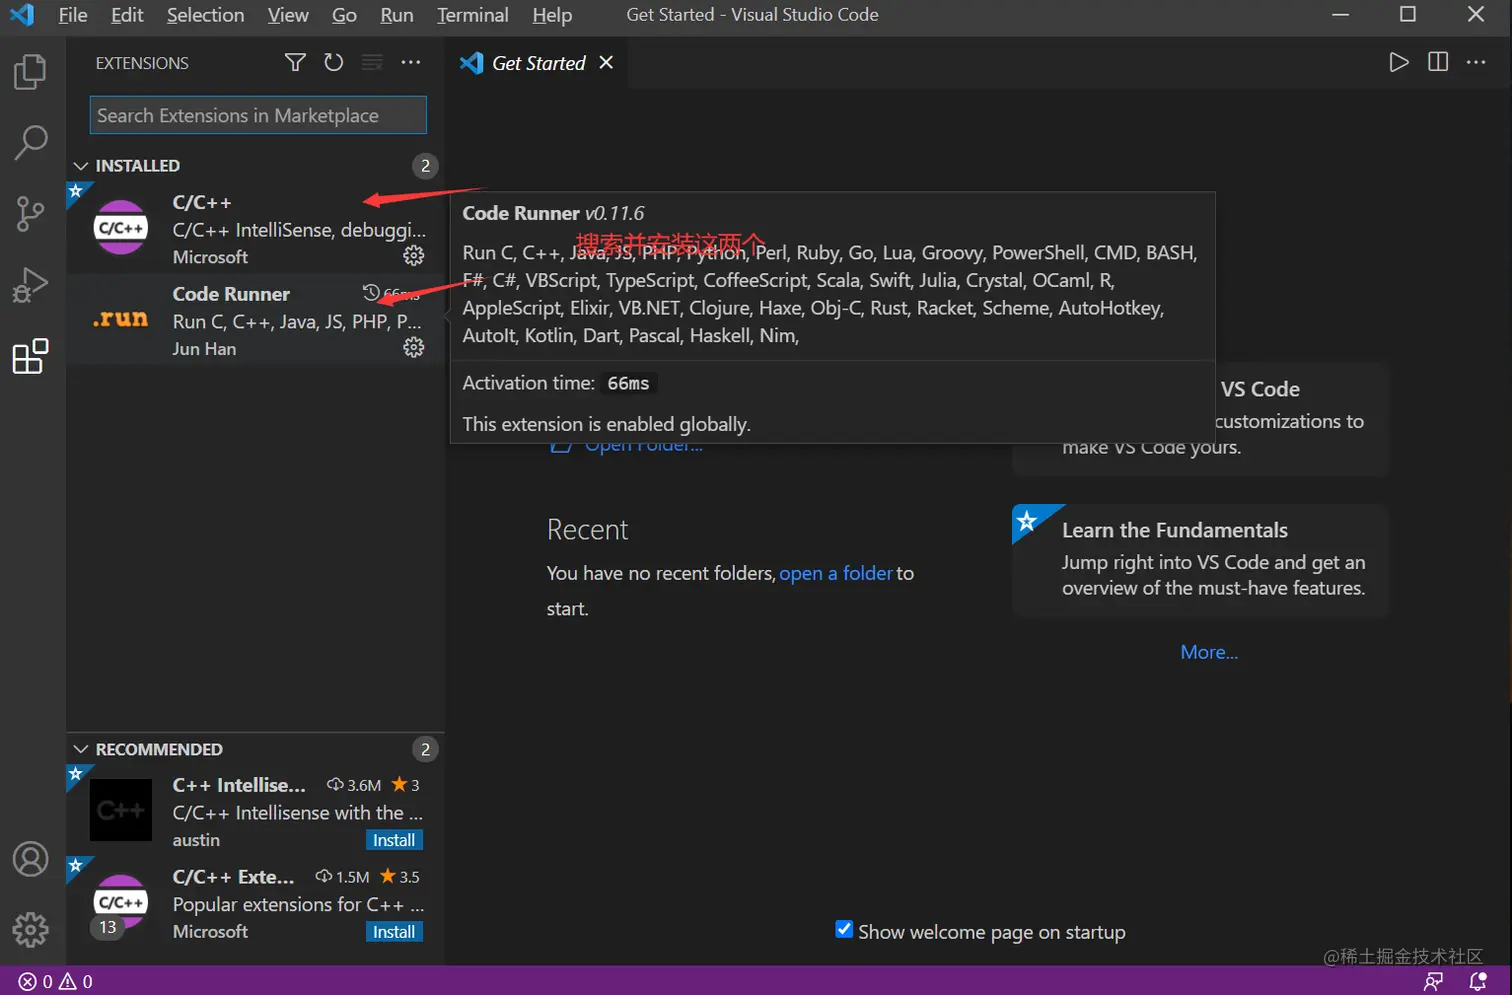Screen dimensions: 1512x995
Task: Open the View menu
Action: [288, 15]
